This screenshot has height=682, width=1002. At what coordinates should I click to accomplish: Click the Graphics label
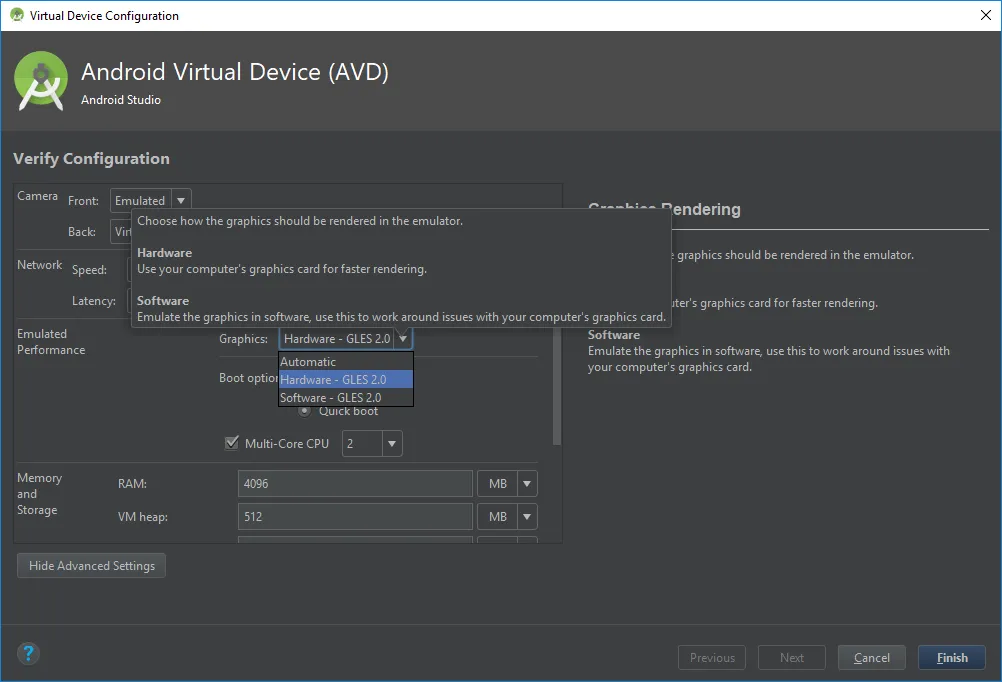[243, 339]
